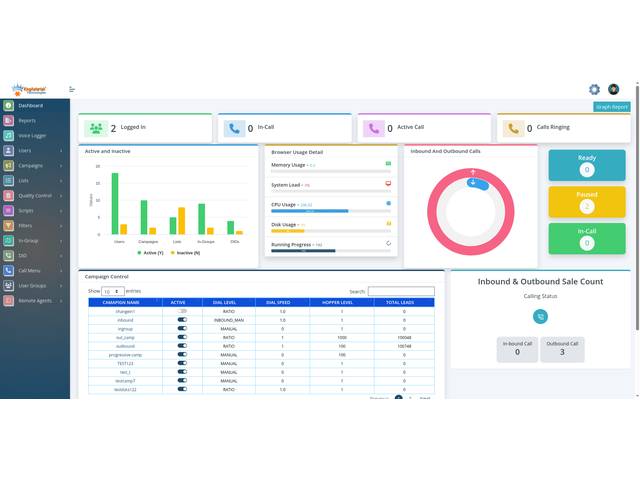Click the Logged In users icon
The image size is (640, 480).
95,128
